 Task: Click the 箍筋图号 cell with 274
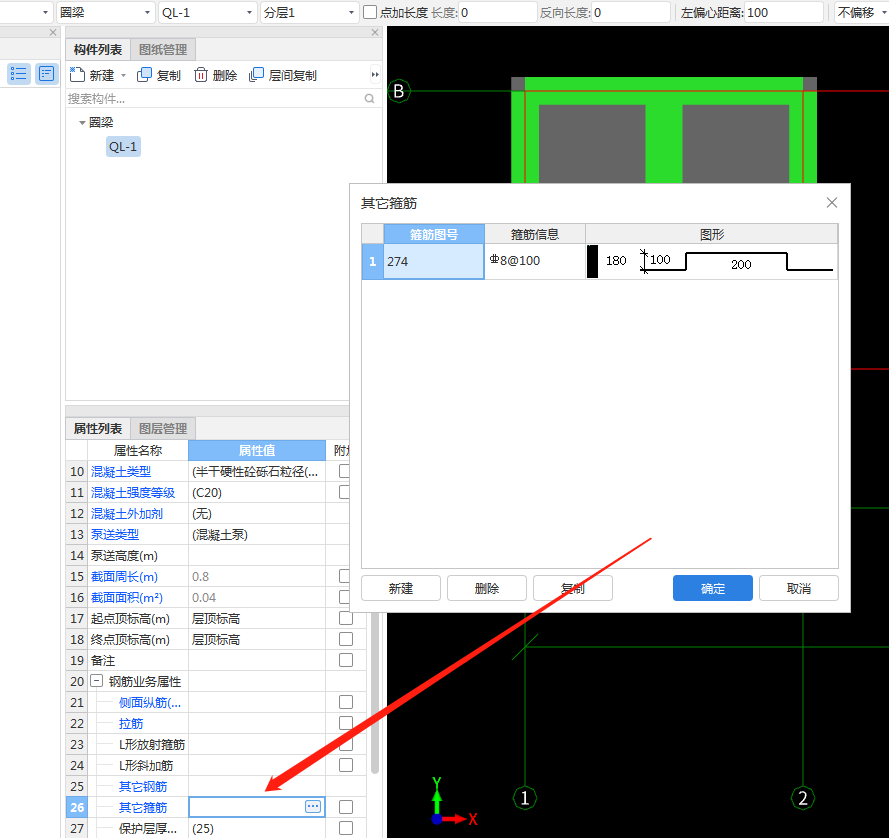point(434,261)
